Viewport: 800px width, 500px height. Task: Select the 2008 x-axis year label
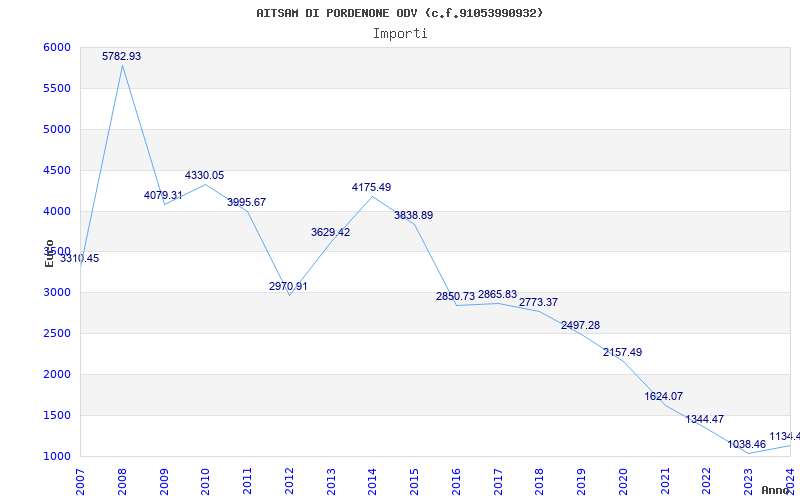pos(123,479)
